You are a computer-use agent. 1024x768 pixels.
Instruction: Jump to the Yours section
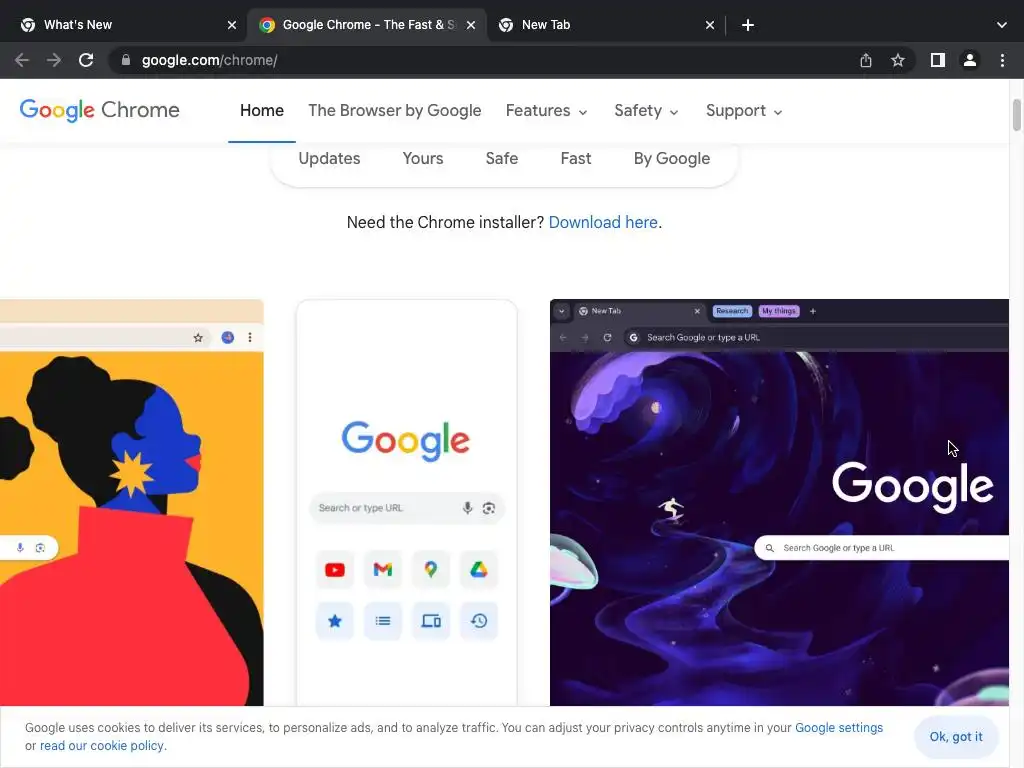click(423, 159)
